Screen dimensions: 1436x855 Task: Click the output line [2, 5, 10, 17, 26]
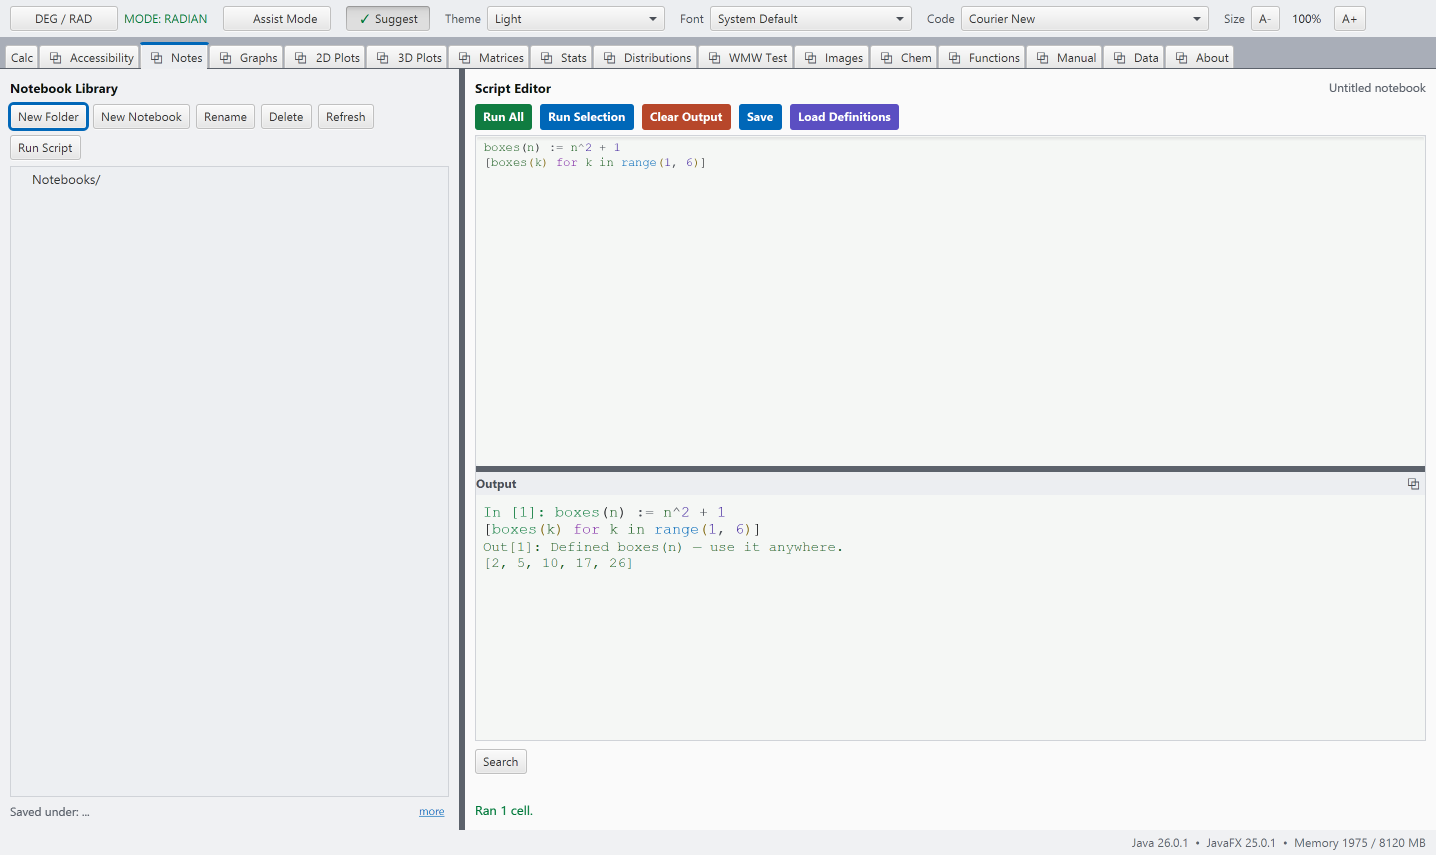[558, 564]
